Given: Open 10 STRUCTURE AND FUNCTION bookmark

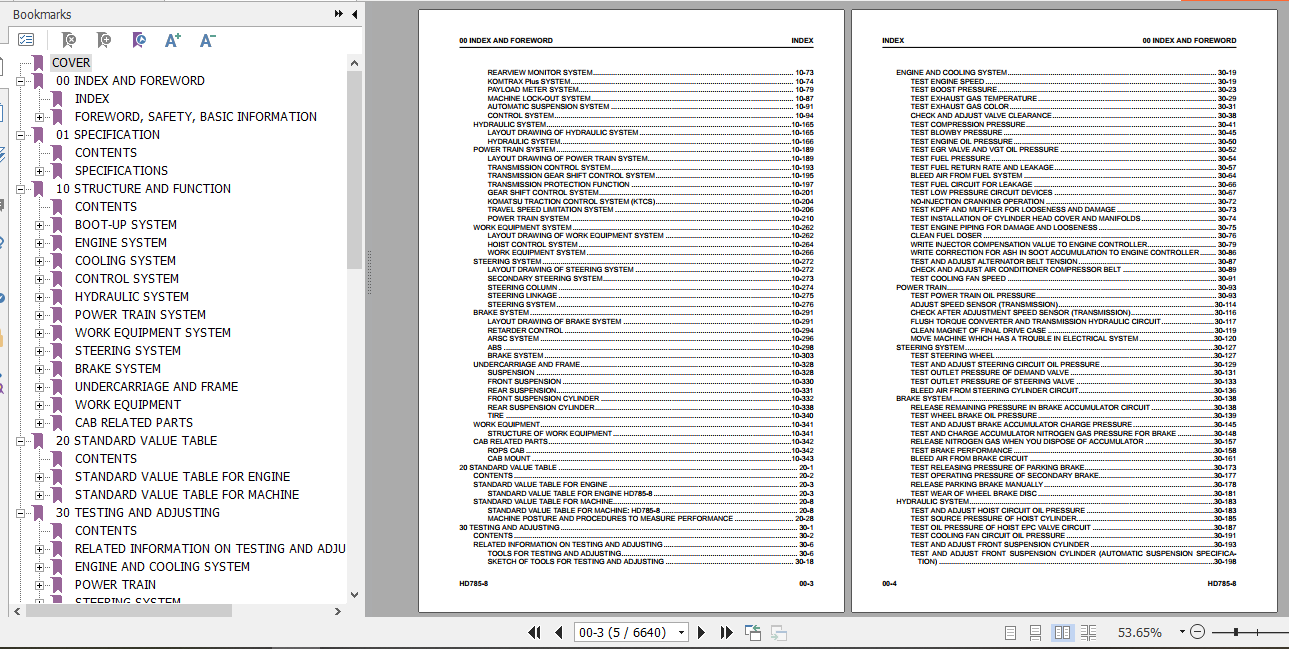Looking at the screenshot, I should [143, 189].
